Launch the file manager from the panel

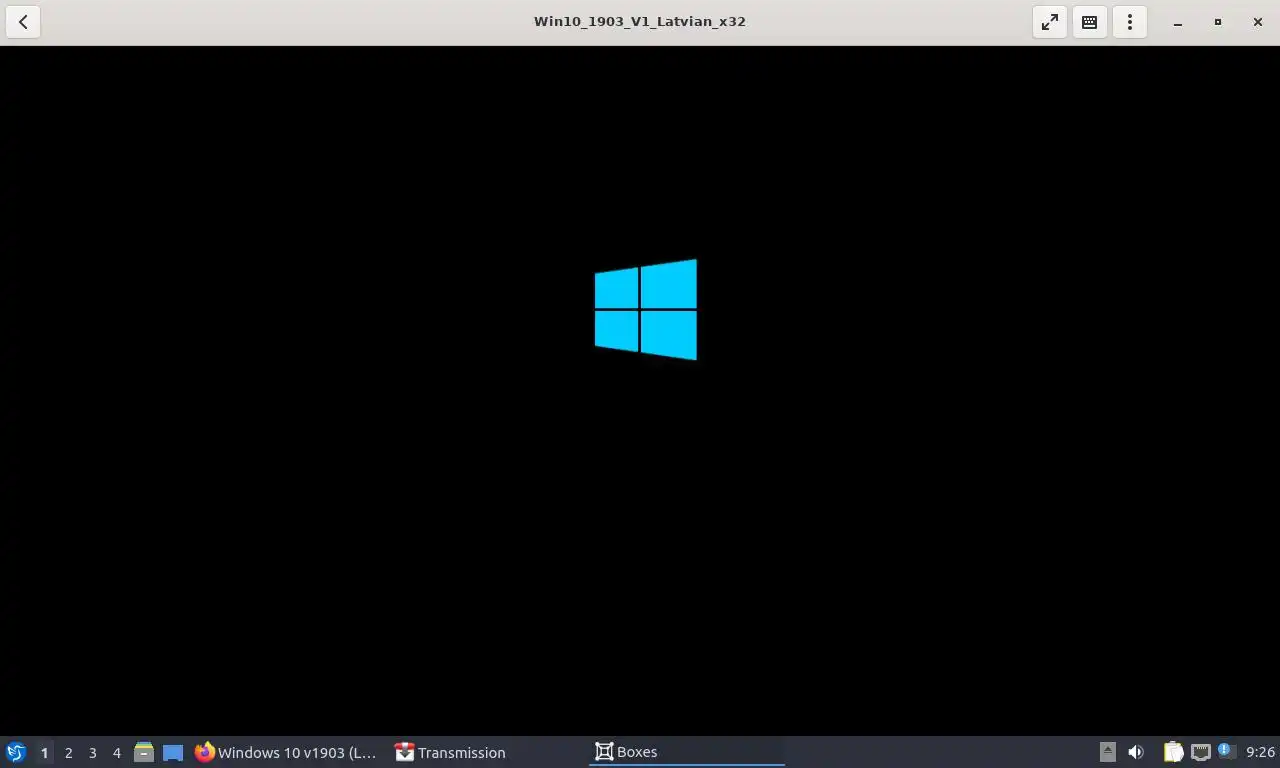point(144,752)
